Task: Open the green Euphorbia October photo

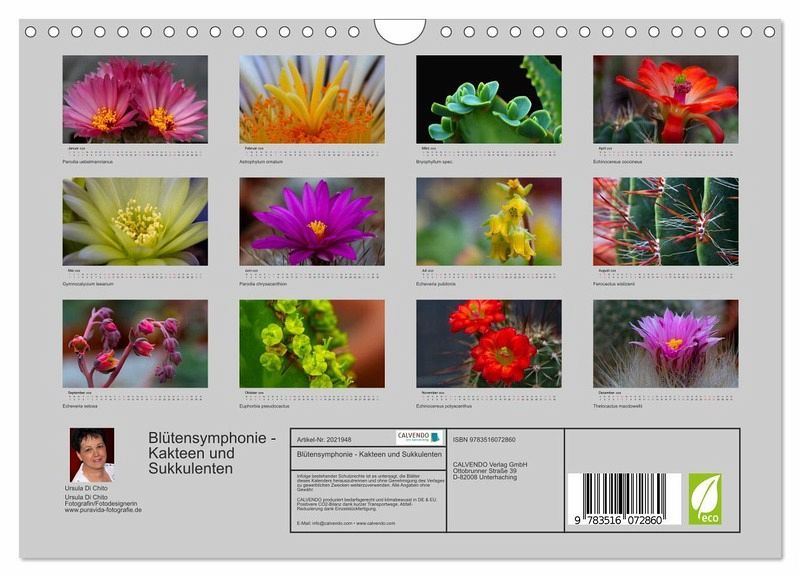Action: 312,344
